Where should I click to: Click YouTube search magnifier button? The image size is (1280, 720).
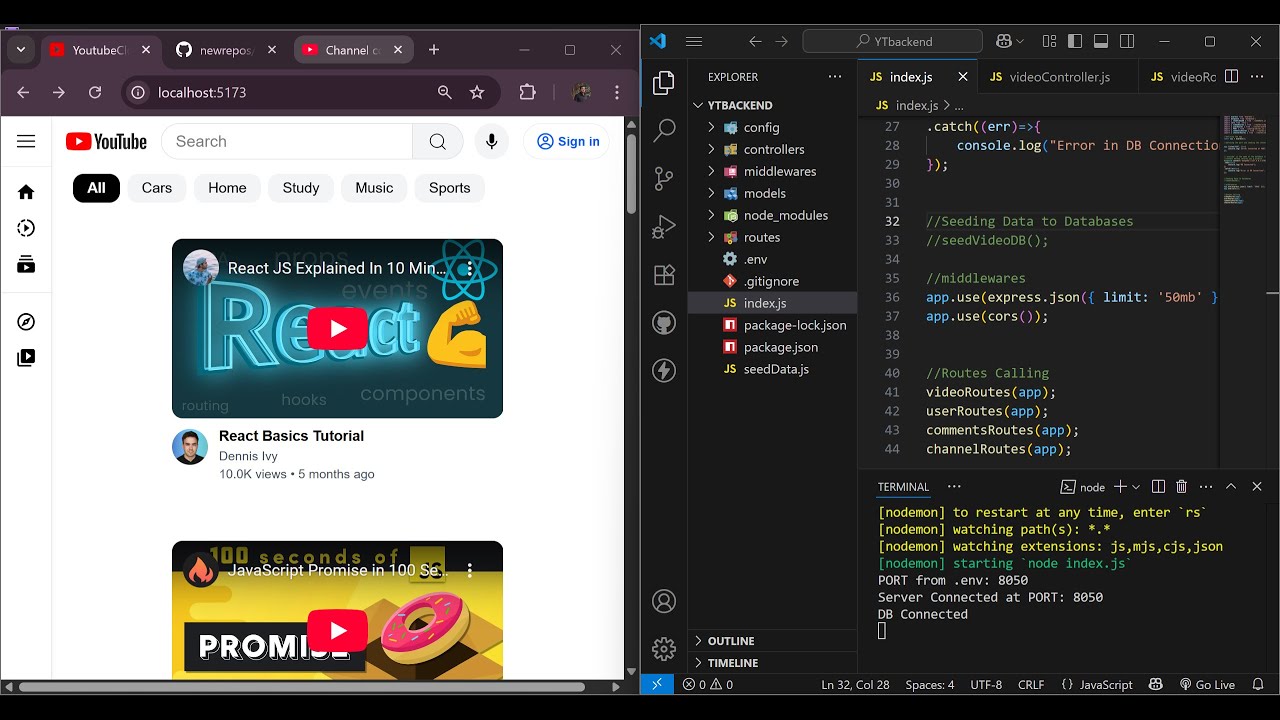coord(438,141)
